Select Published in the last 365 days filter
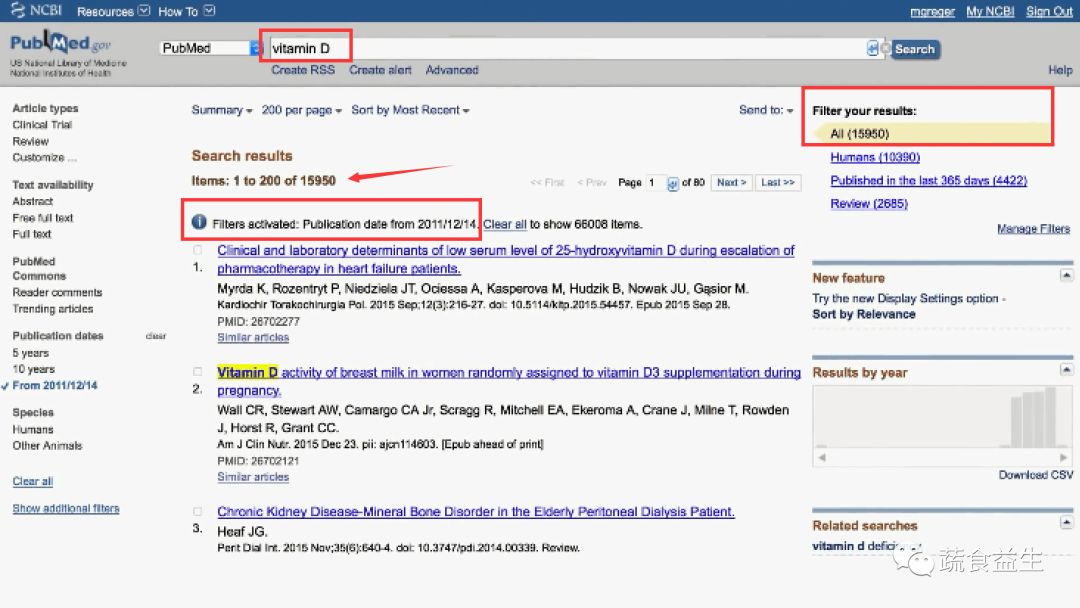The image size is (1080, 608). pos(928,180)
